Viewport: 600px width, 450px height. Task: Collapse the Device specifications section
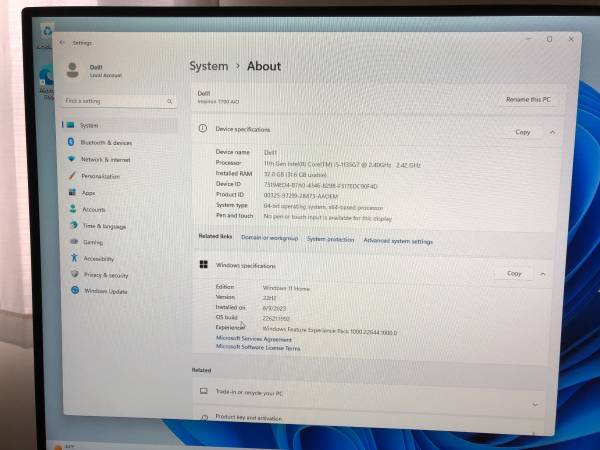(x=551, y=132)
